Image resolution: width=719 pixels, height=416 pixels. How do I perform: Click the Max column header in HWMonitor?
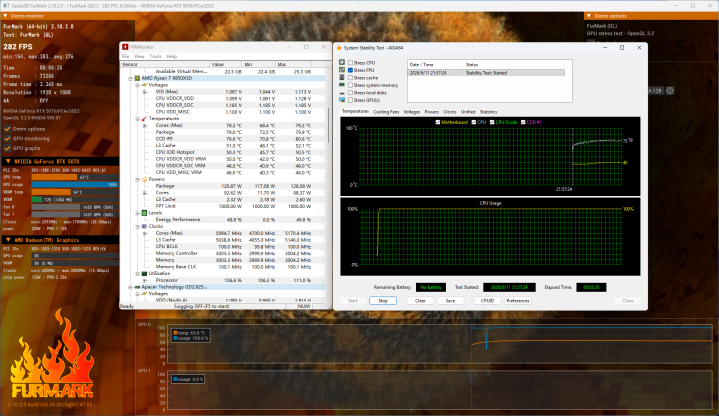pos(294,65)
